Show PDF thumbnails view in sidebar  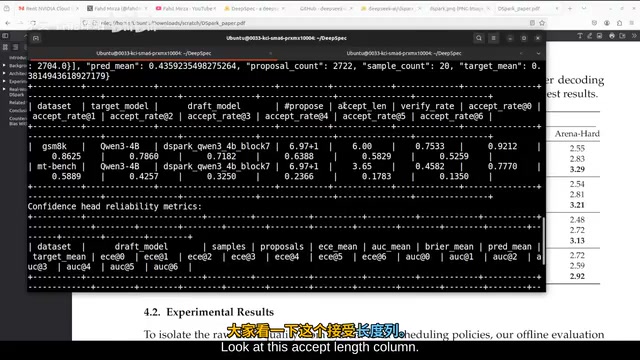(x=5, y=47)
